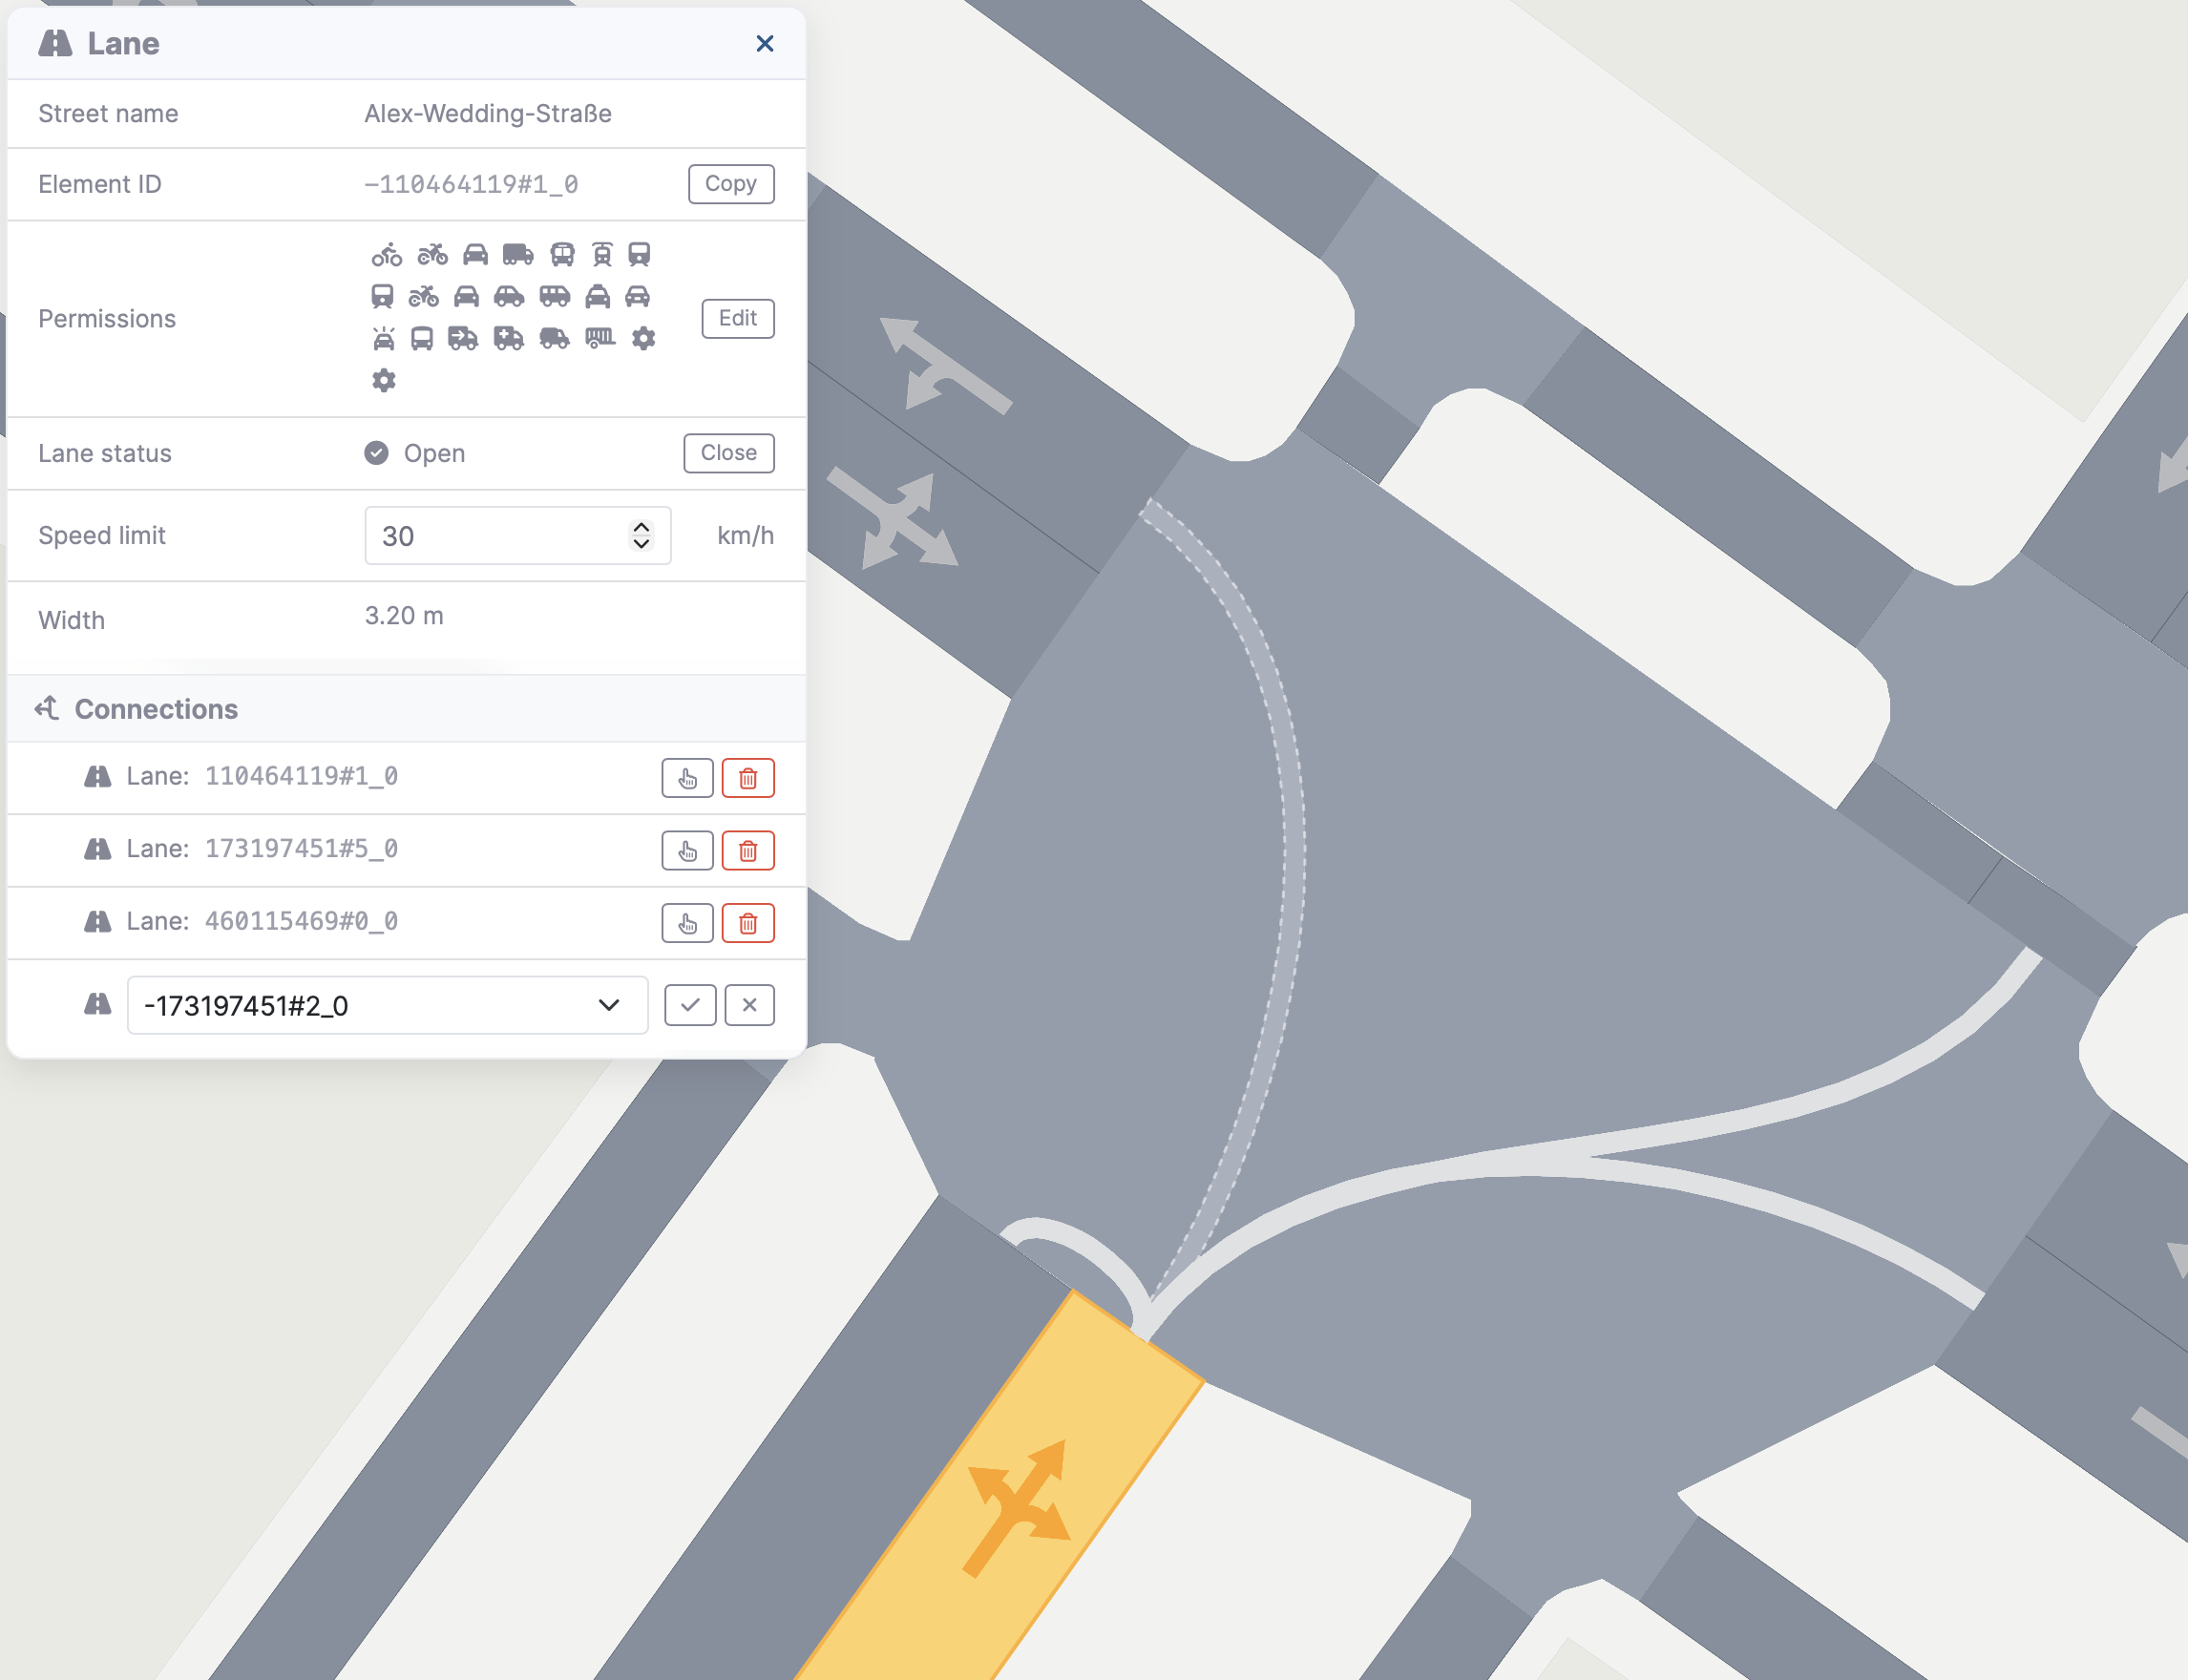2188x1680 pixels.
Task: Click the container trailer permission icon
Action: (600, 339)
